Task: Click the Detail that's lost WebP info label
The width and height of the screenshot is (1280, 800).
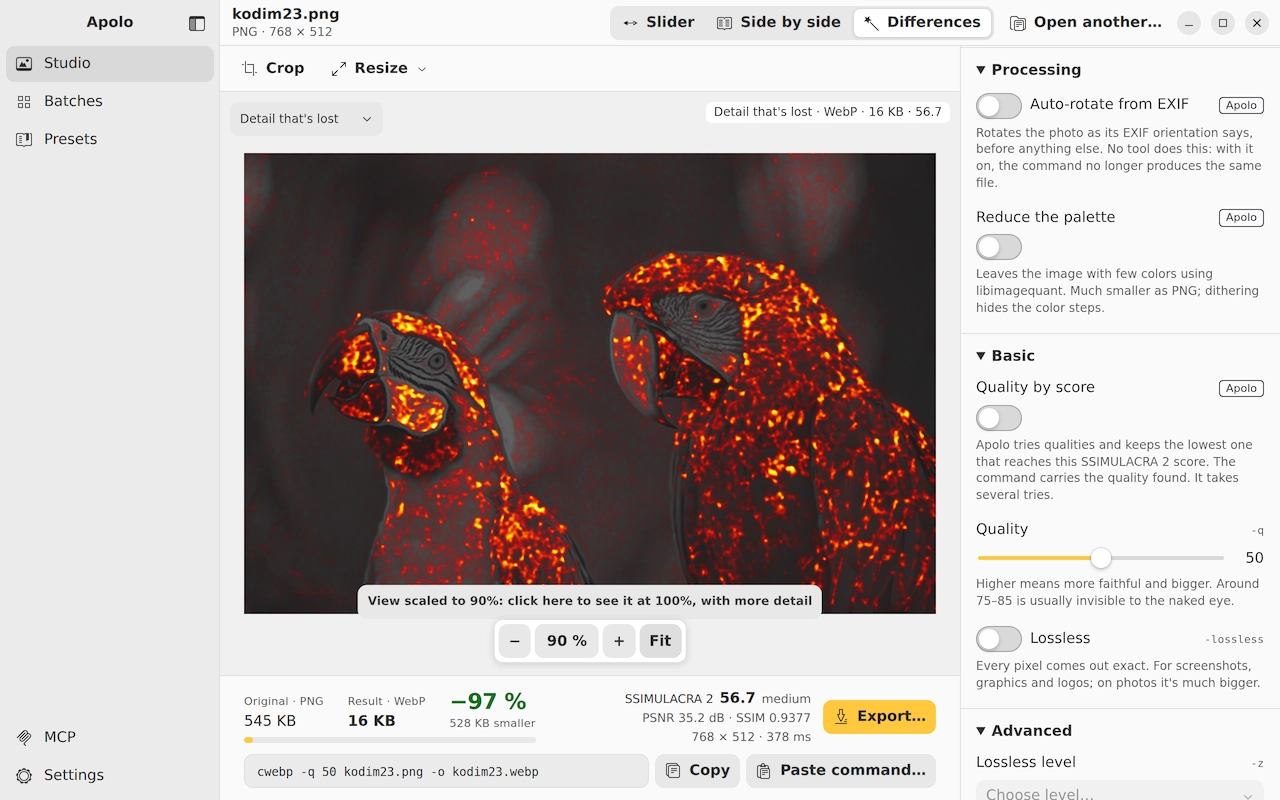Action: [x=828, y=112]
